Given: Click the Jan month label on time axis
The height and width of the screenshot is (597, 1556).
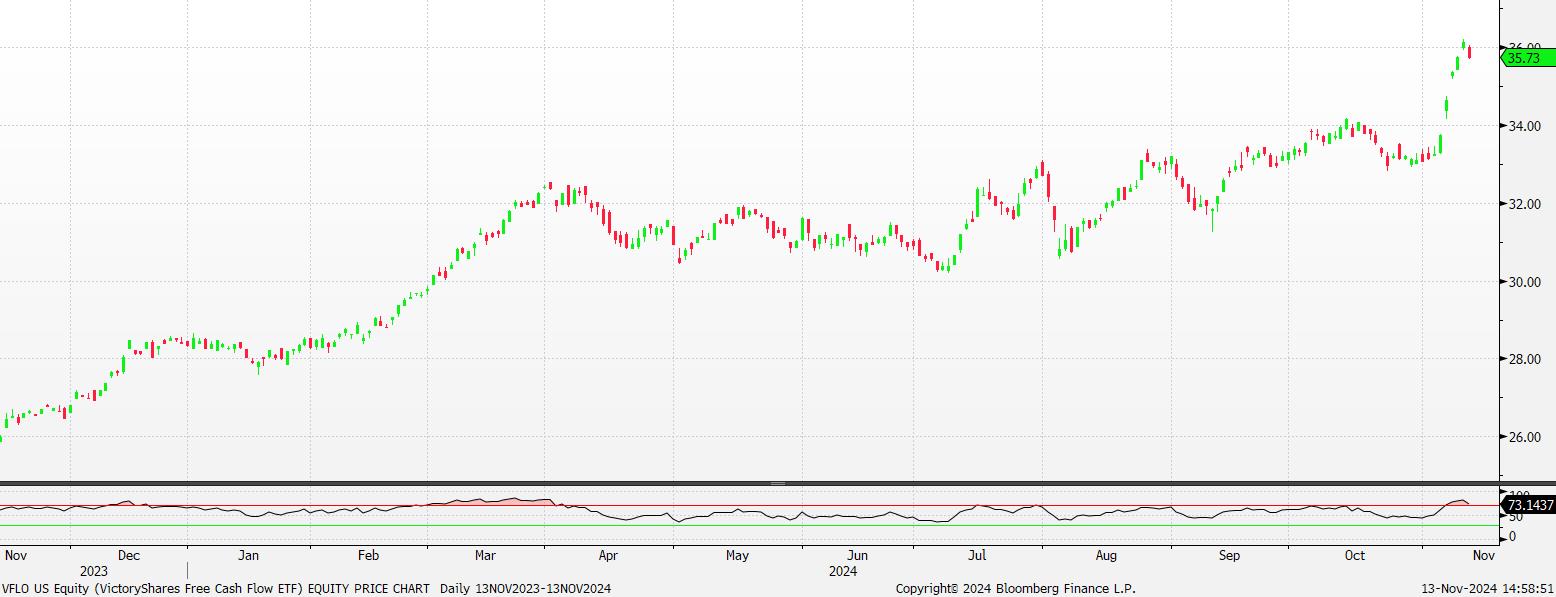Looking at the screenshot, I should pyautogui.click(x=248, y=554).
